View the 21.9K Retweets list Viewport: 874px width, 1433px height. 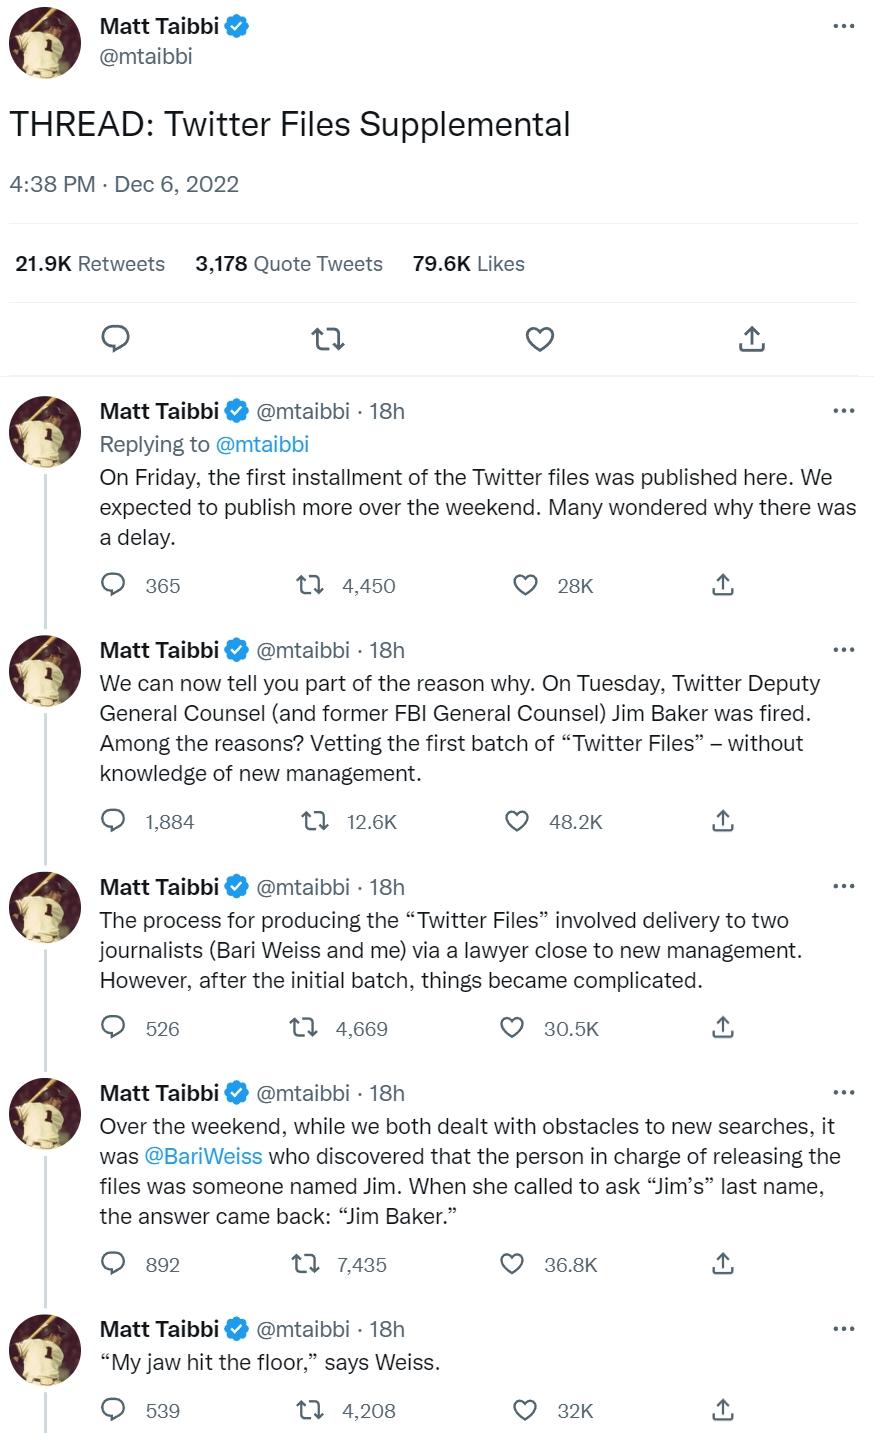point(89,263)
